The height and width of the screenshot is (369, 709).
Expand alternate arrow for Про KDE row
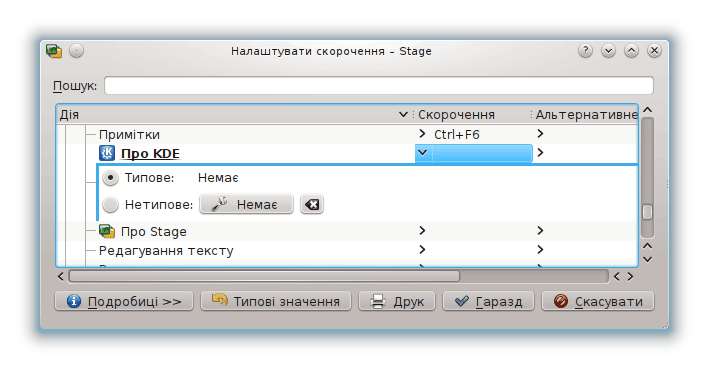pos(540,153)
